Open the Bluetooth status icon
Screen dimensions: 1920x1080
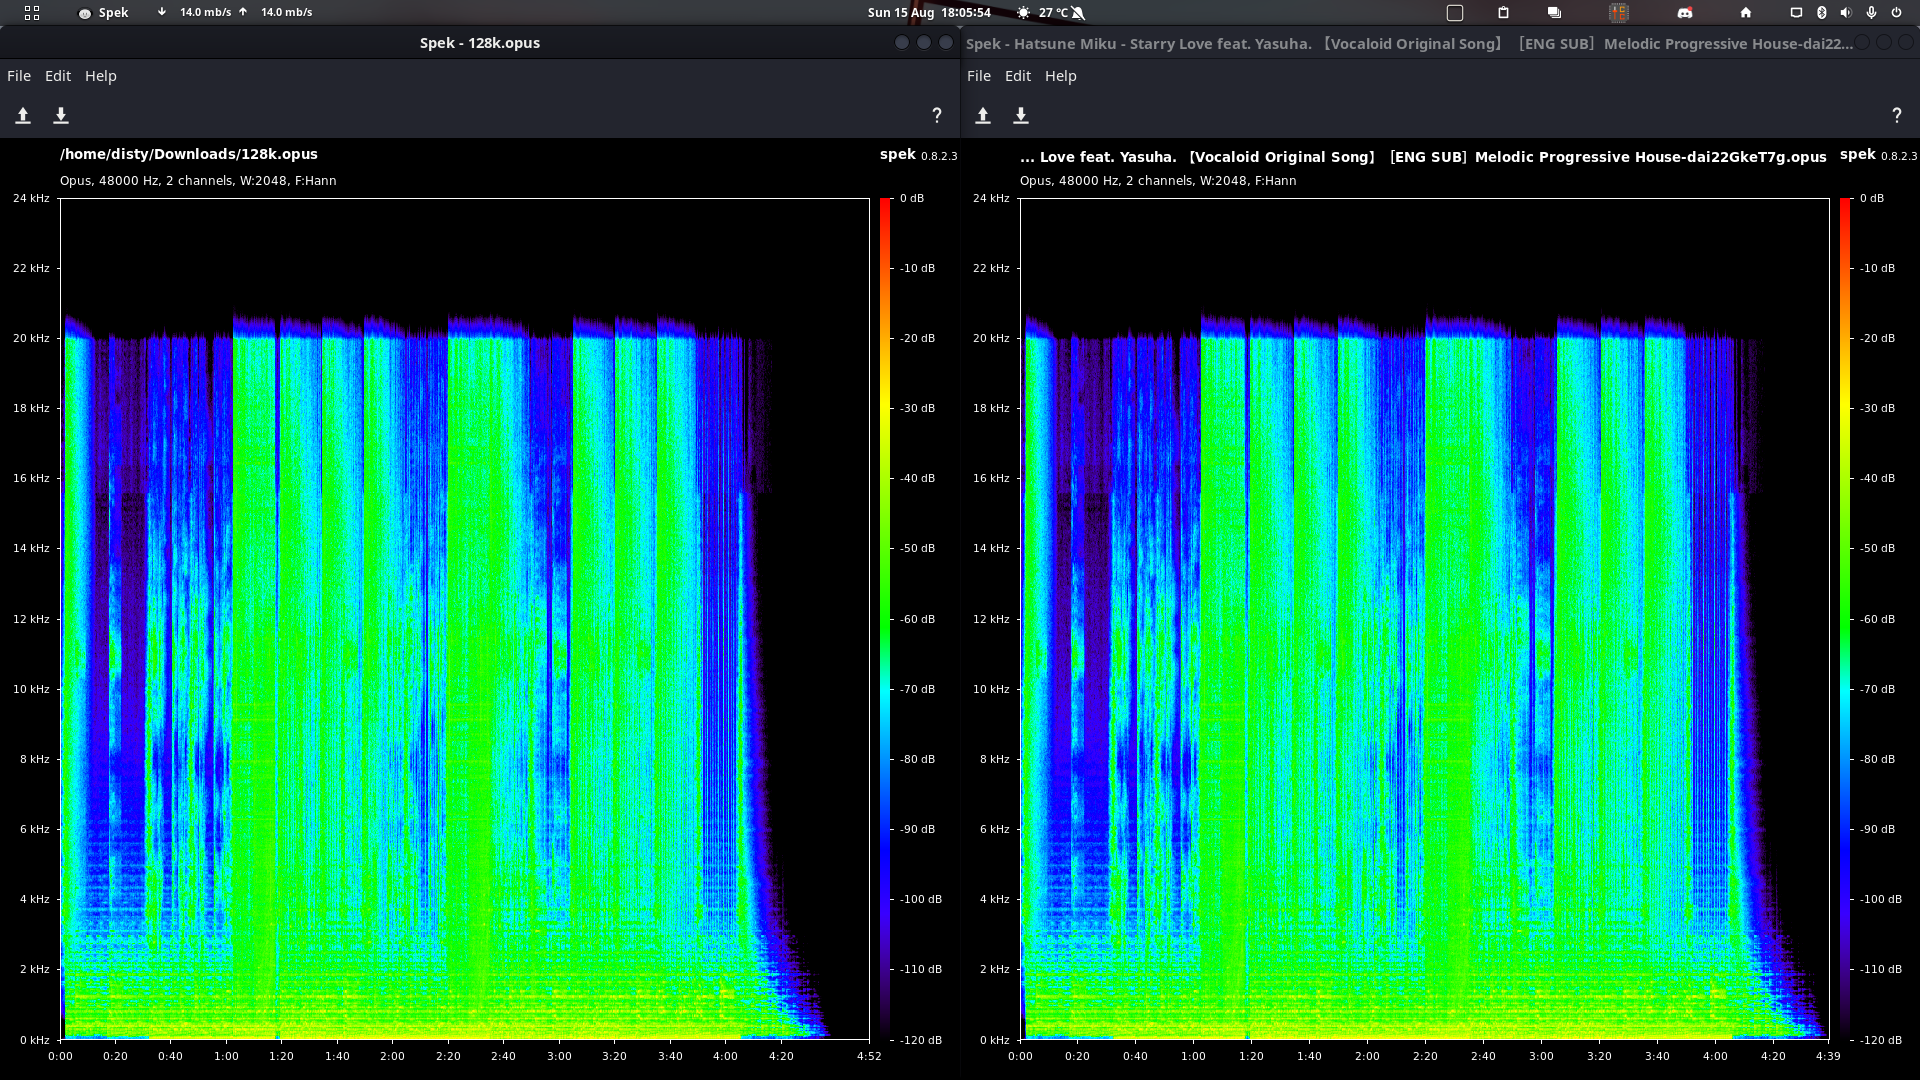click(1821, 13)
